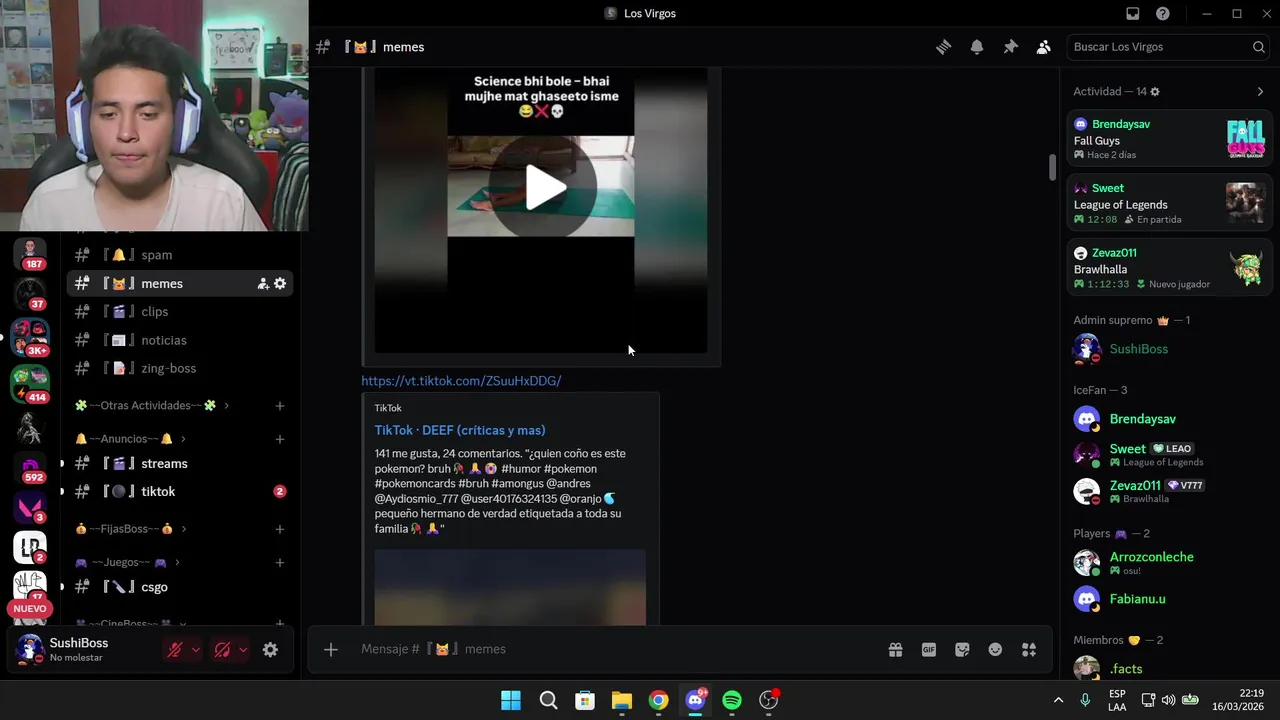Open the help question mark icon
1280x720 pixels.
[1163, 13]
